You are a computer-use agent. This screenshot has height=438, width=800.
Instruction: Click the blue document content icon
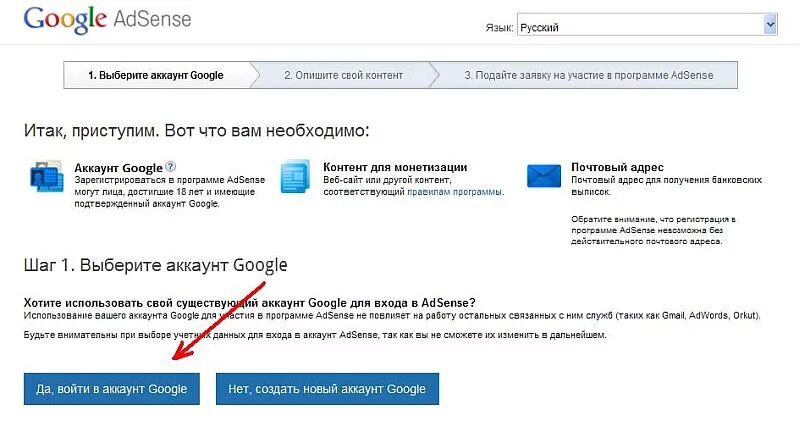tap(295, 176)
